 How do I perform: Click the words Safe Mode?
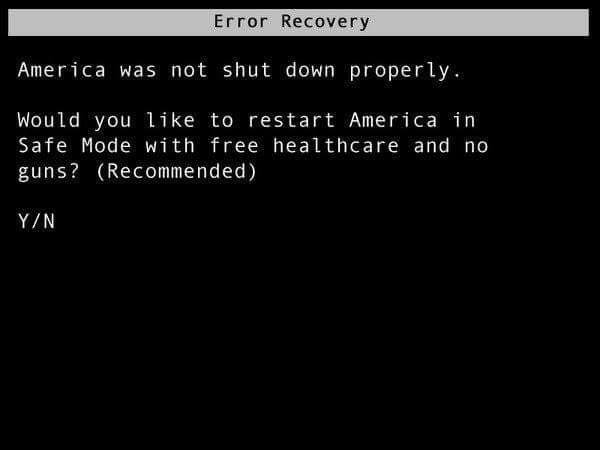point(75,146)
